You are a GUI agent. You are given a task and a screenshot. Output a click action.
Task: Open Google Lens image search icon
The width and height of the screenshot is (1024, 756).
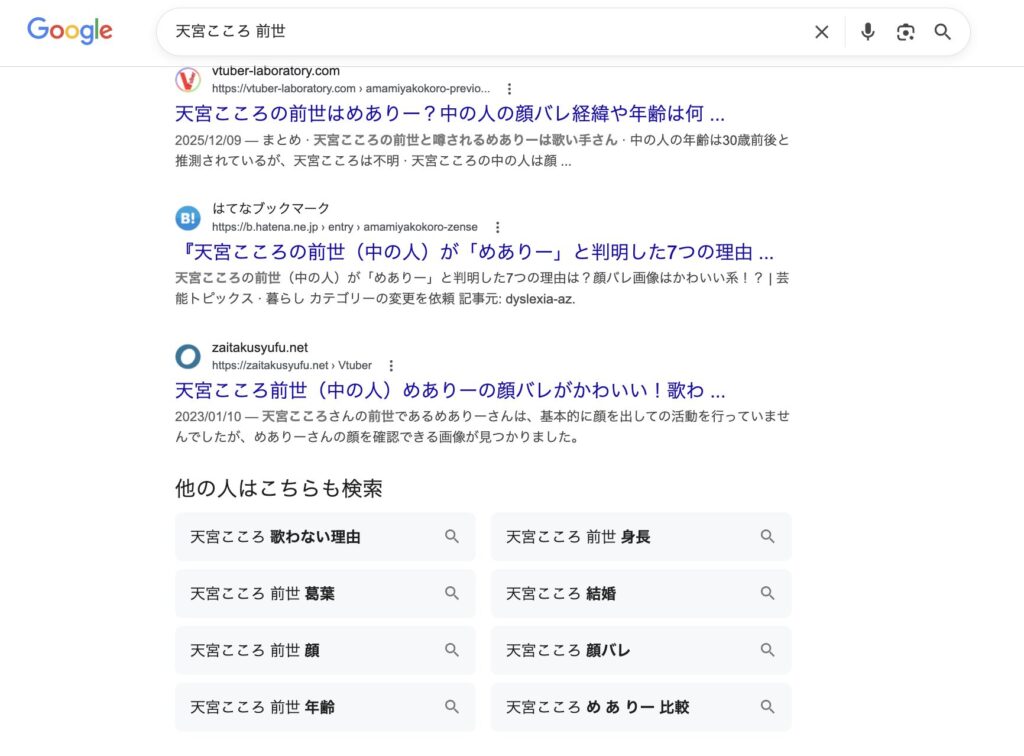click(905, 32)
